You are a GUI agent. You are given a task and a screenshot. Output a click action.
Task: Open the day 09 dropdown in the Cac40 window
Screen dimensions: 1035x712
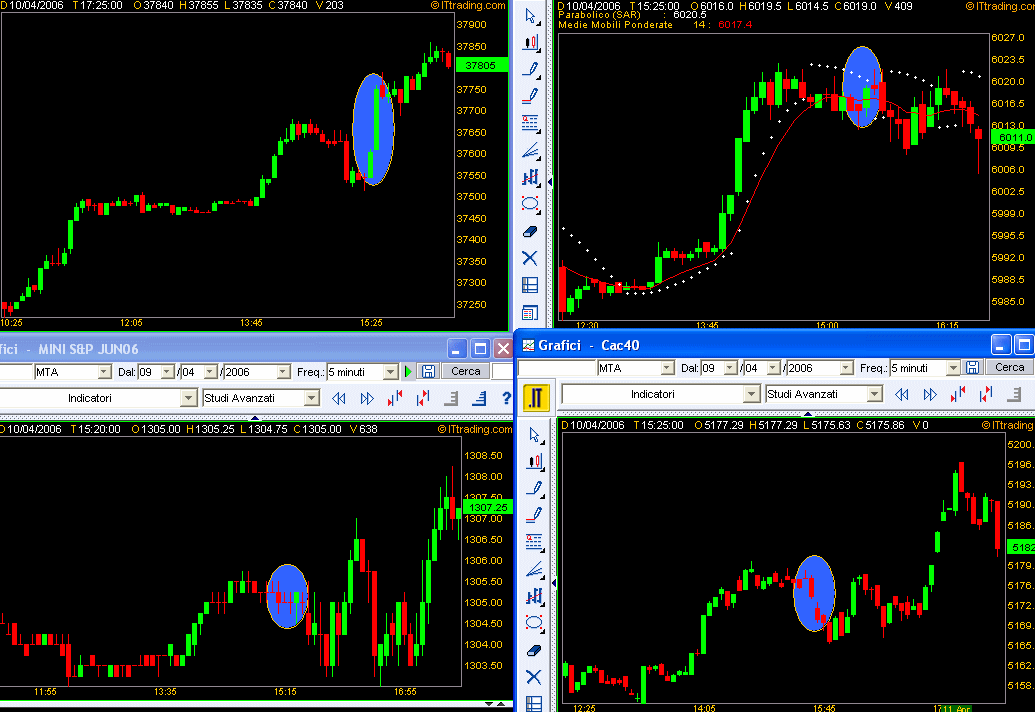click(x=730, y=368)
